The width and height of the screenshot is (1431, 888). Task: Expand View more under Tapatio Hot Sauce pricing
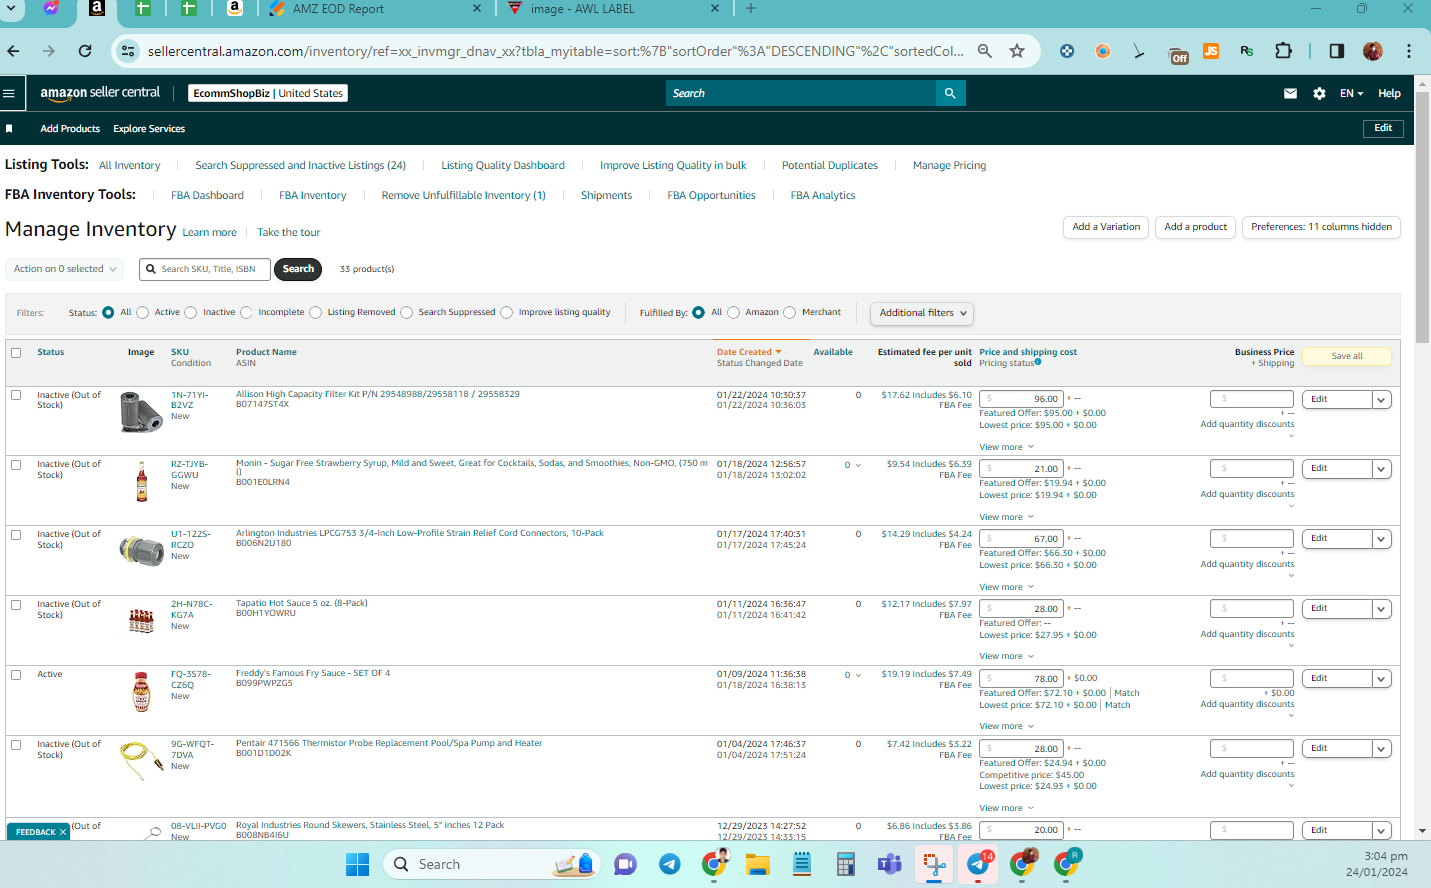[1006, 656]
